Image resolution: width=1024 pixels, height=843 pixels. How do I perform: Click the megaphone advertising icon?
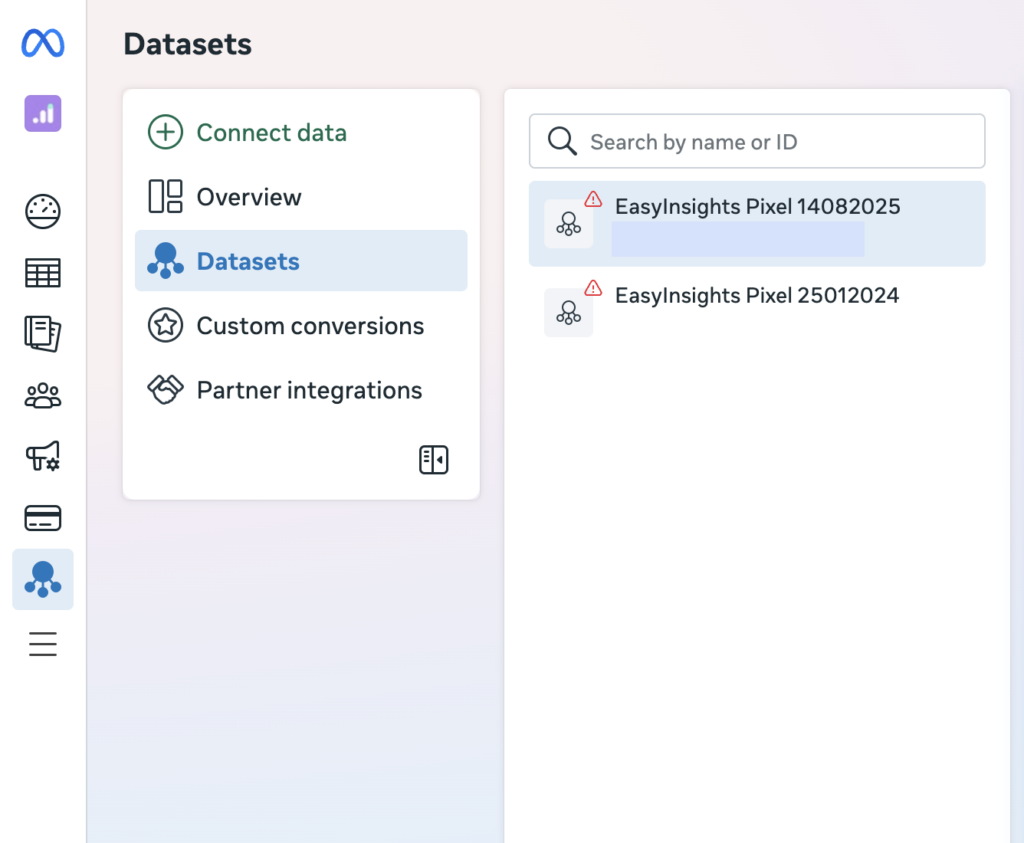[42, 457]
